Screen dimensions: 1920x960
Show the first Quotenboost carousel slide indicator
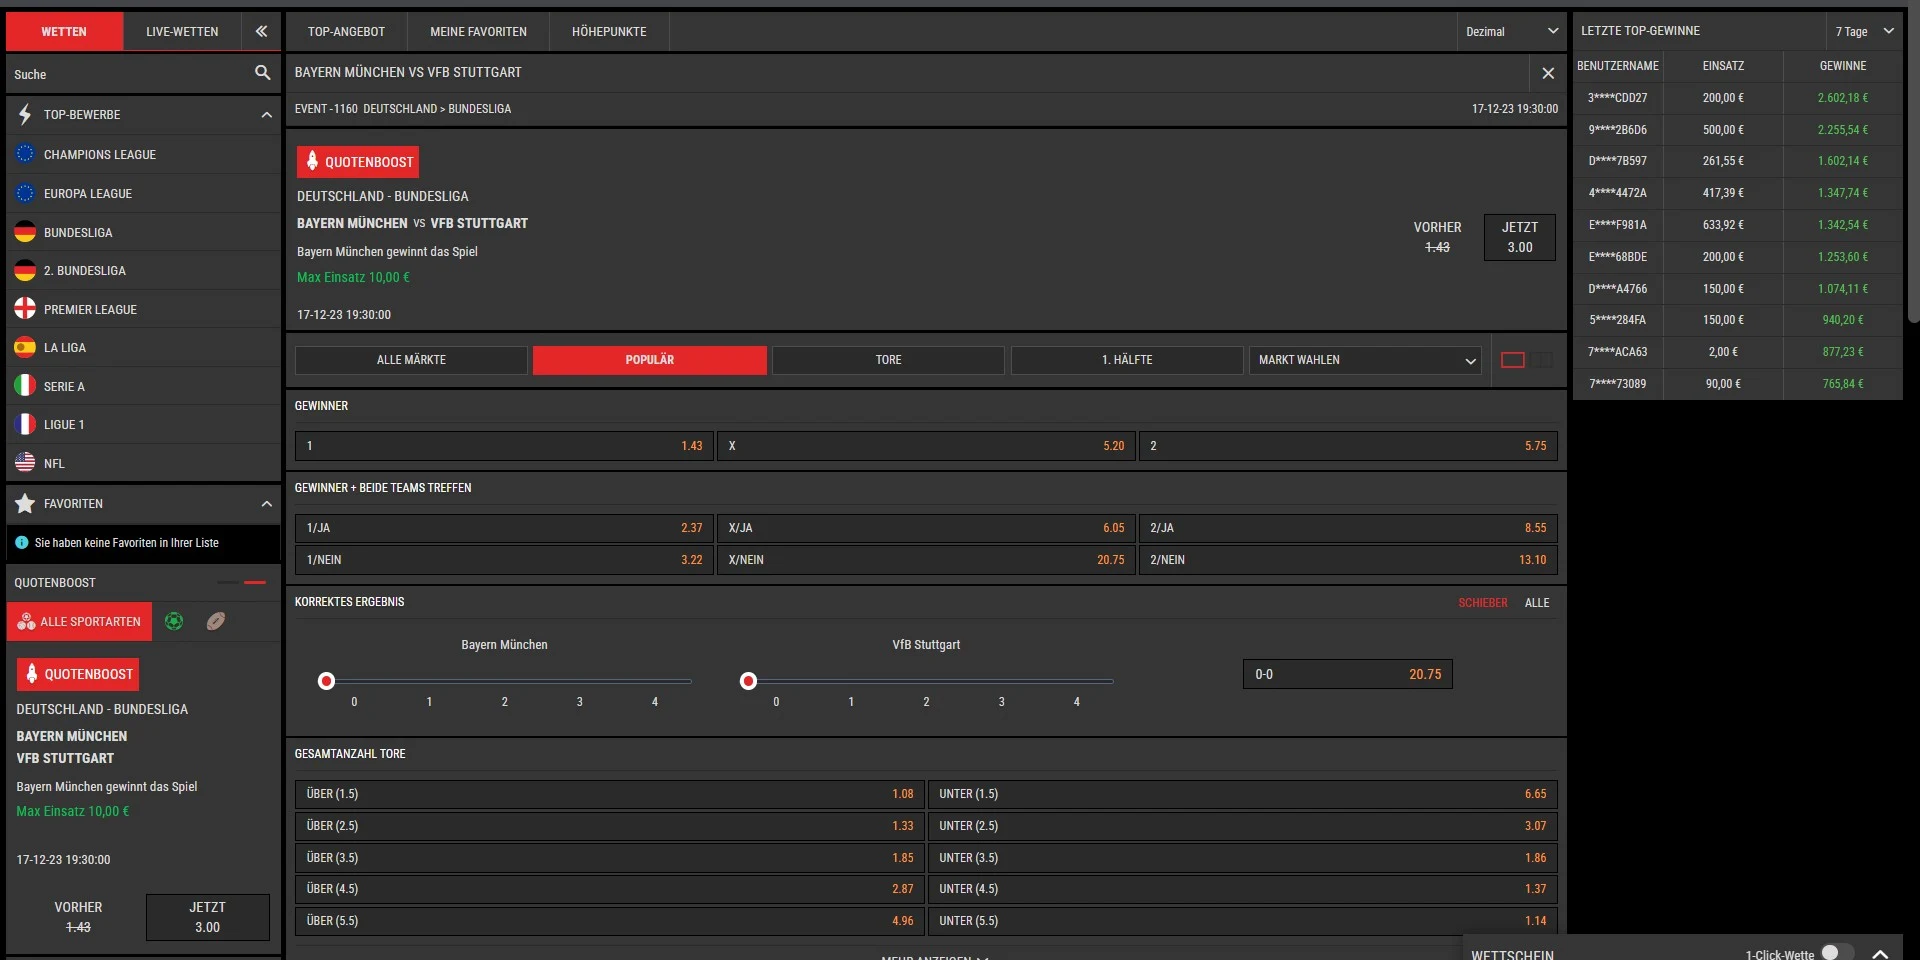pos(228,582)
